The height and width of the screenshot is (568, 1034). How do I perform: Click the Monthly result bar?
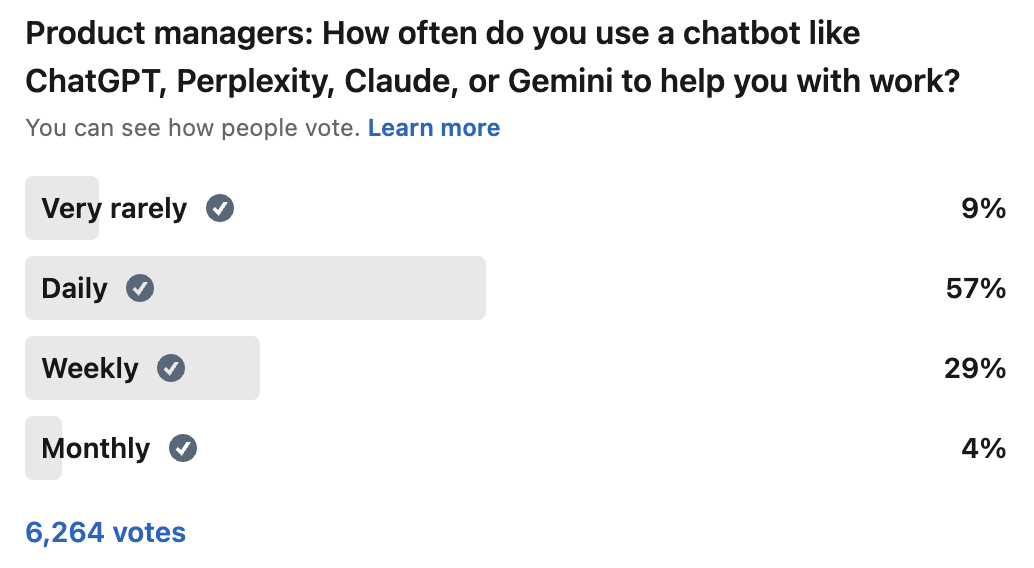44,448
